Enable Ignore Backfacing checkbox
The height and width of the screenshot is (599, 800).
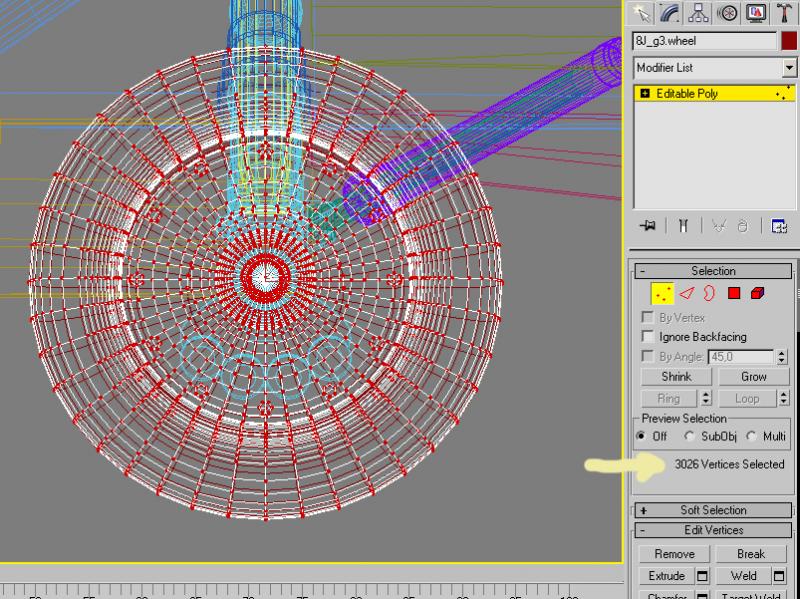647,337
